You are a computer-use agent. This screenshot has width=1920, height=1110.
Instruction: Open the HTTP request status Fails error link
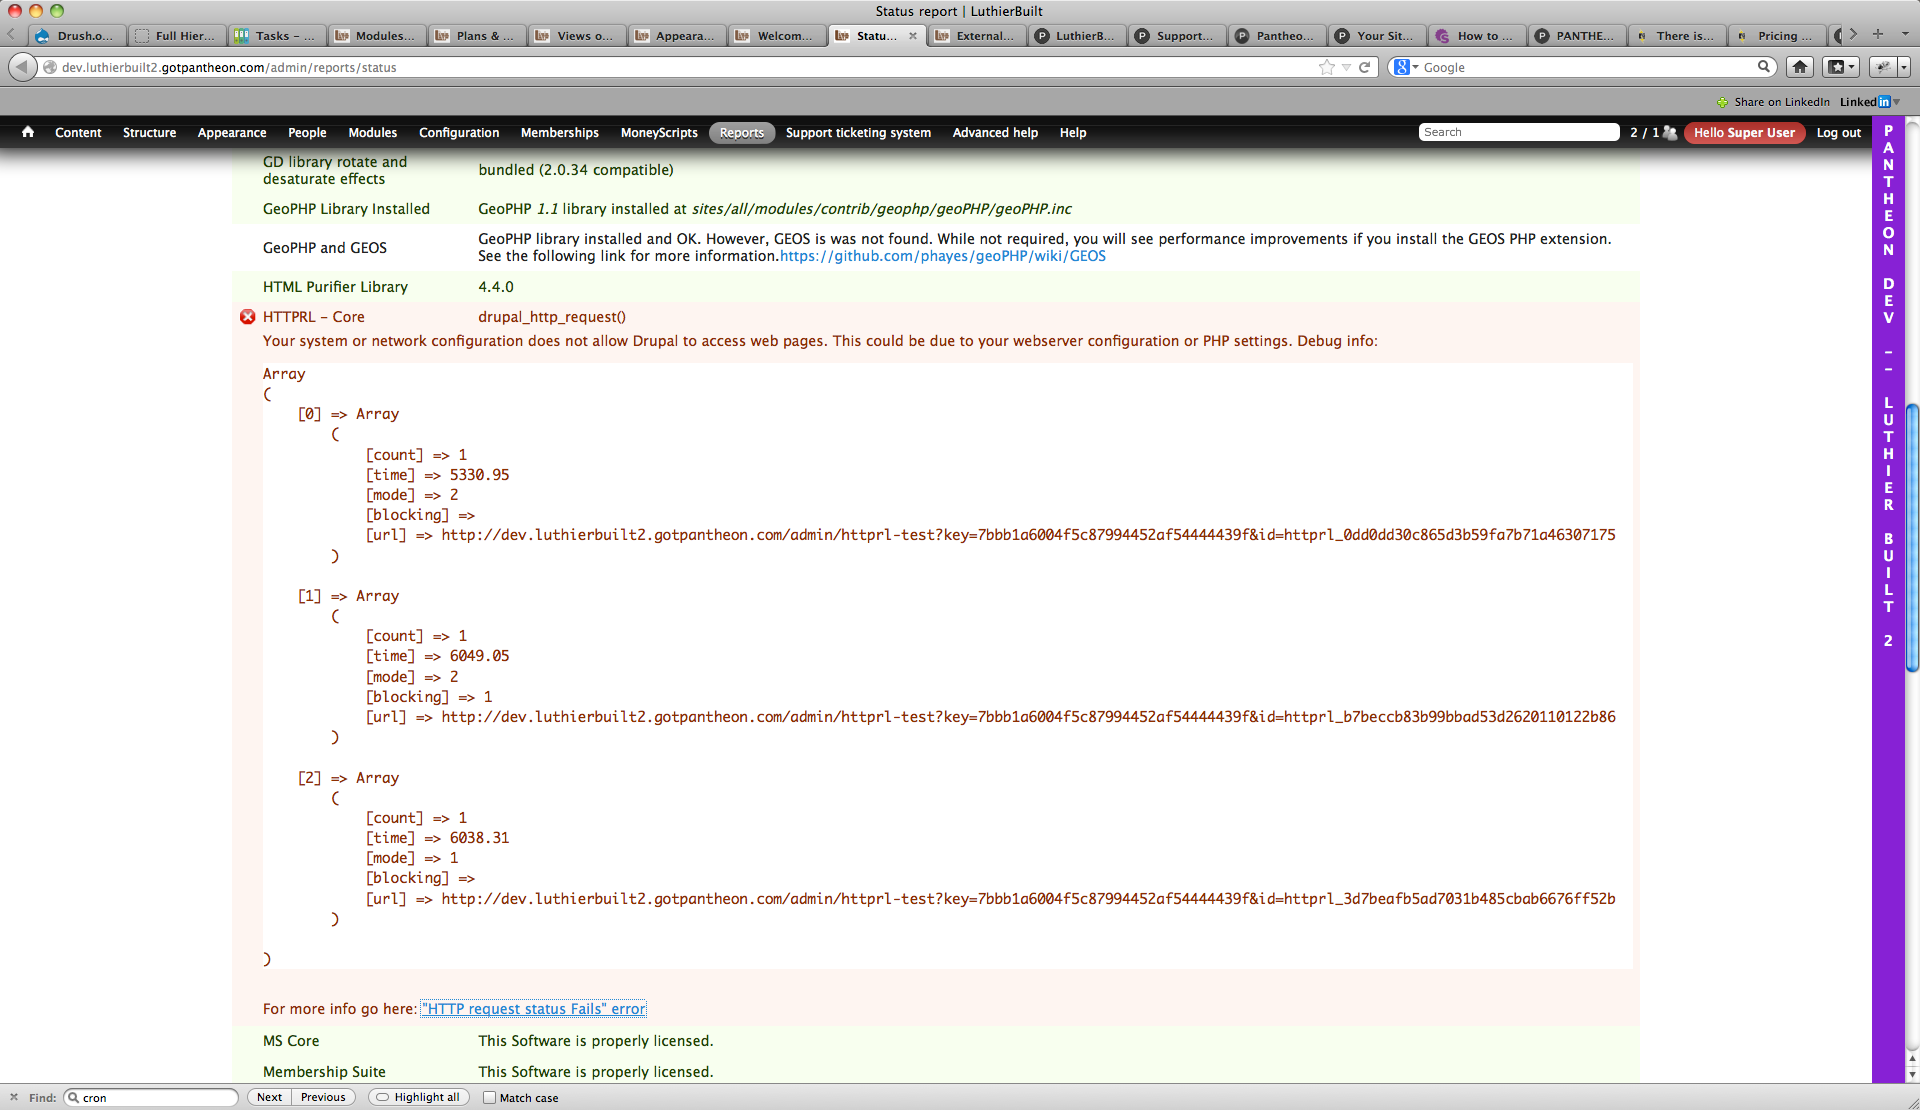pos(533,1009)
